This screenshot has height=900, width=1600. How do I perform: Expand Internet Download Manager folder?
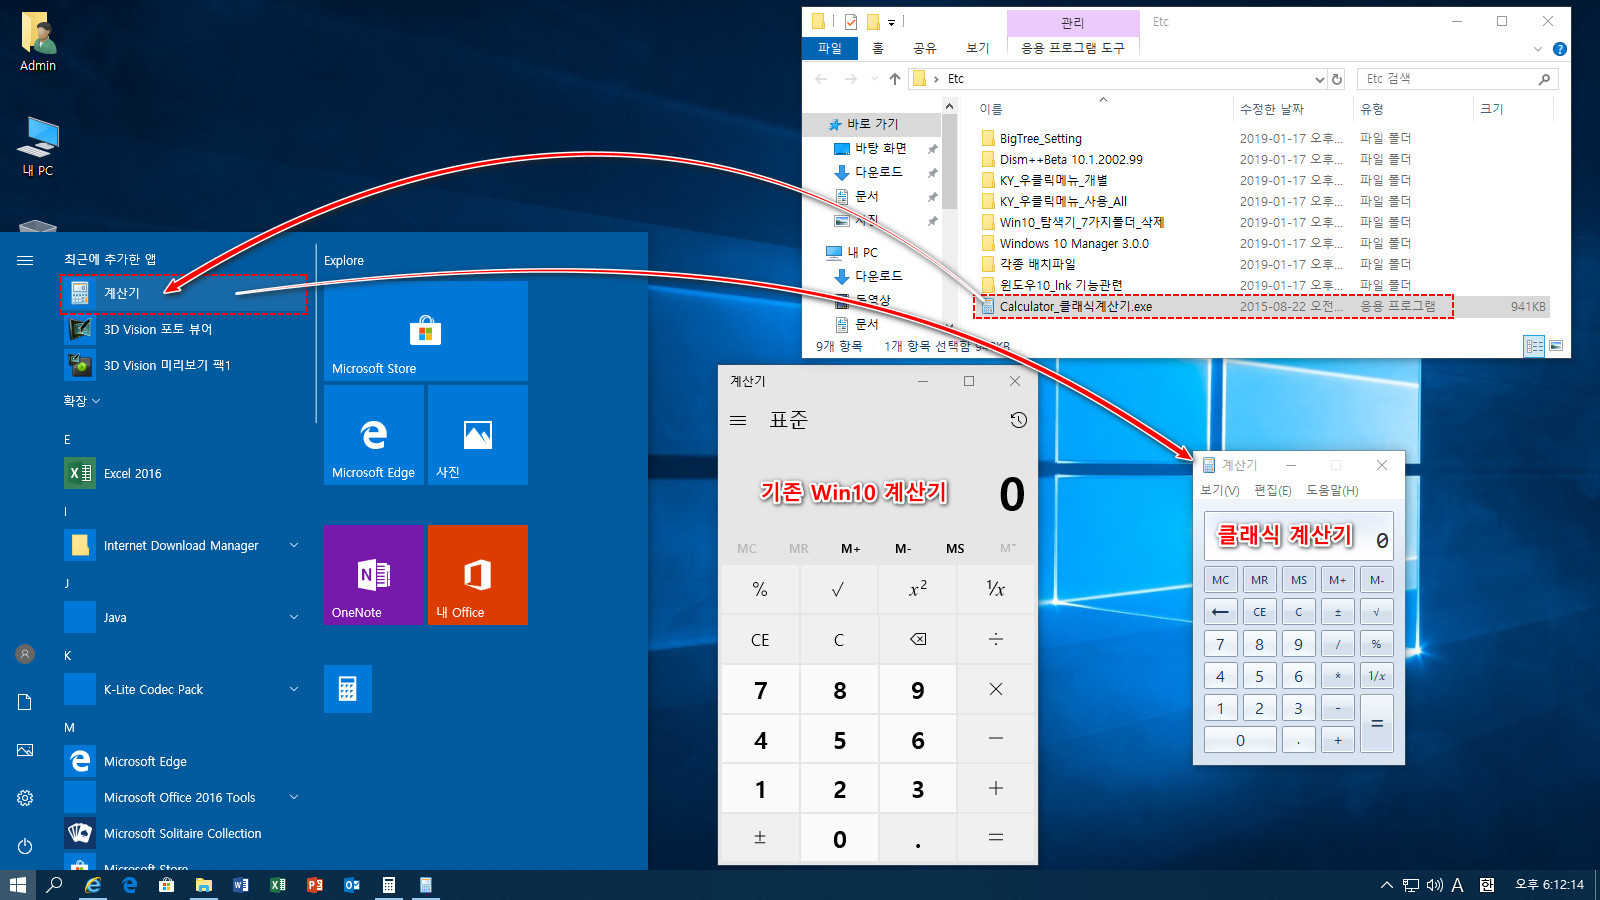(x=294, y=545)
